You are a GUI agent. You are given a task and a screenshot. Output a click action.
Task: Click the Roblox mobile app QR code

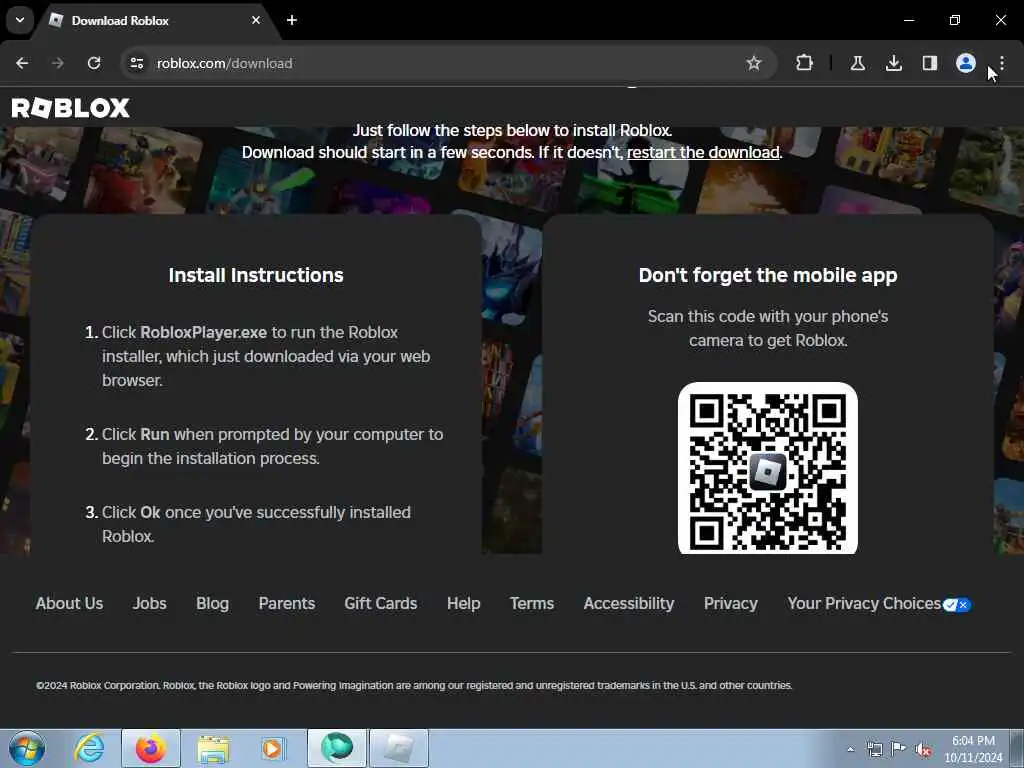click(767, 469)
